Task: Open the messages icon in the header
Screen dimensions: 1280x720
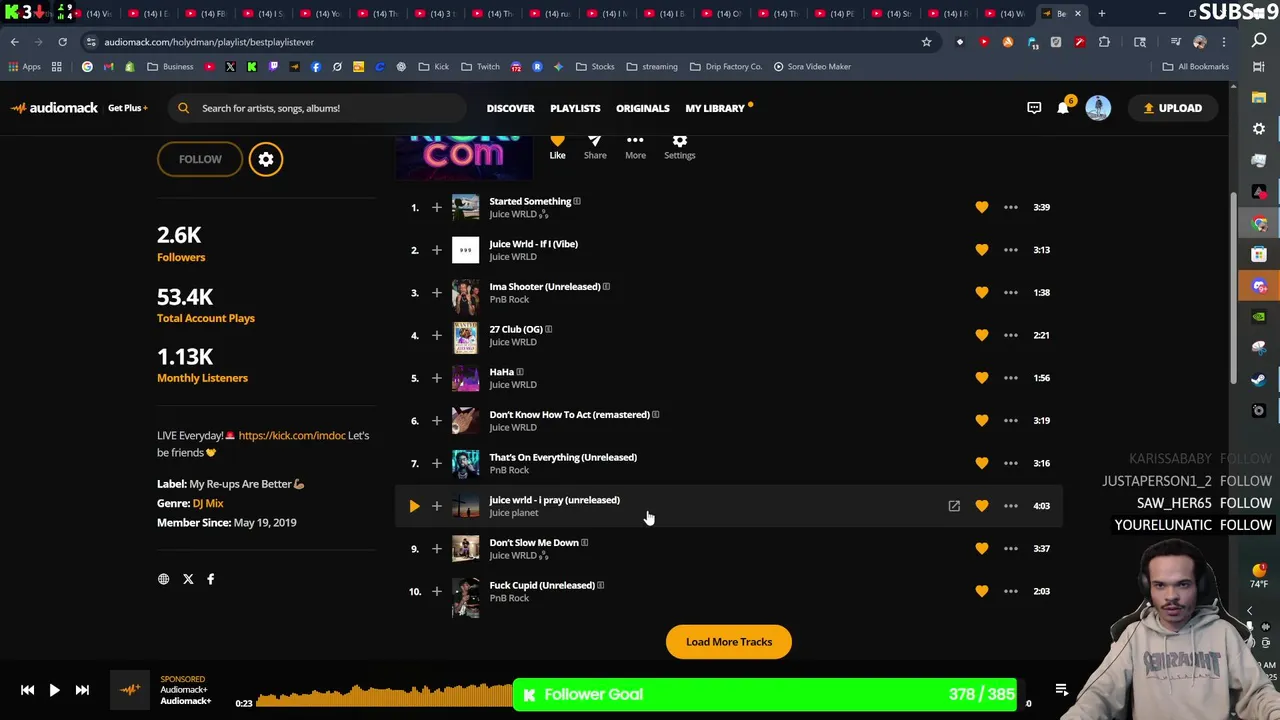Action: pyautogui.click(x=1034, y=108)
